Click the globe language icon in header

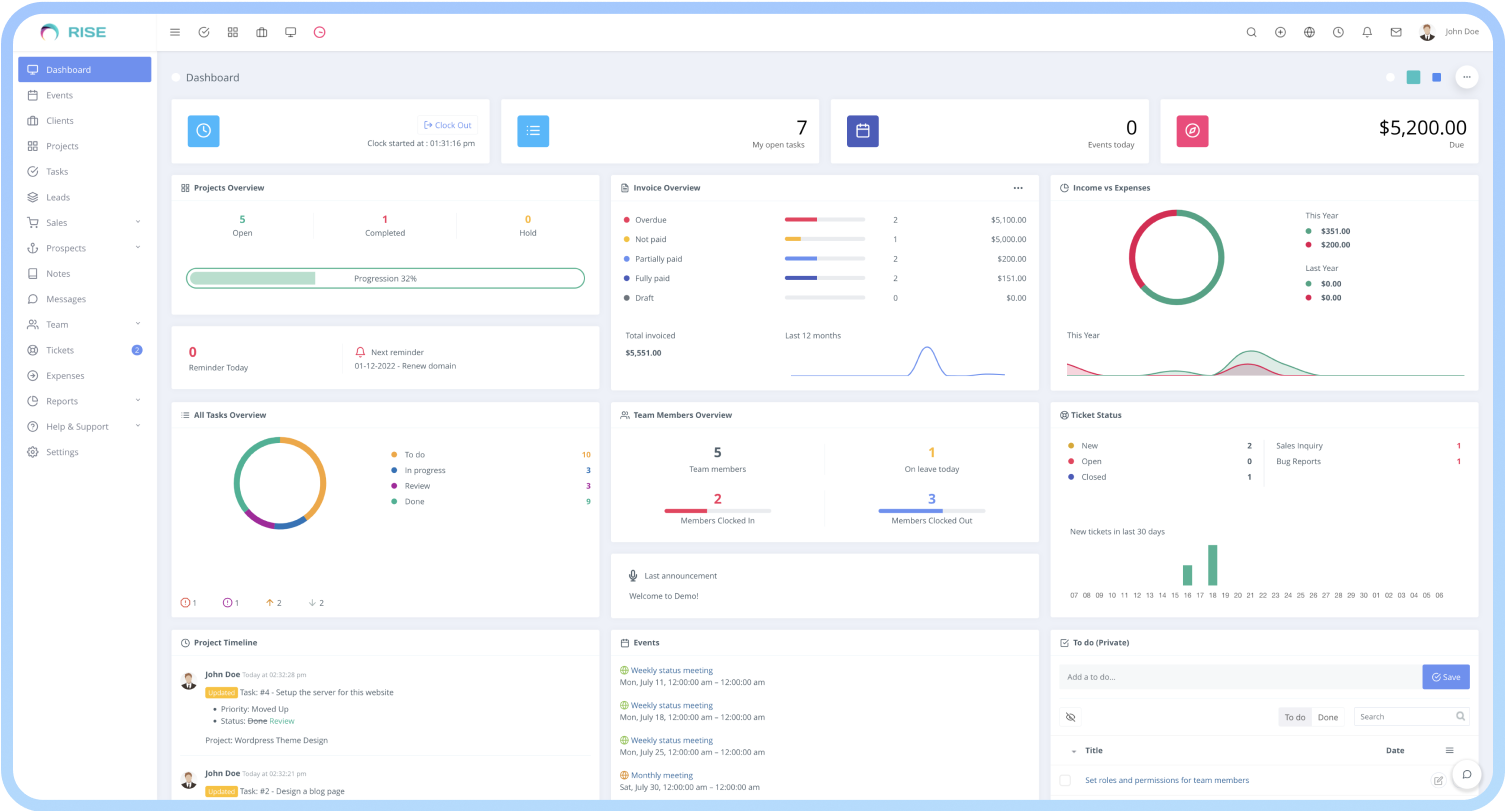[x=1309, y=32]
